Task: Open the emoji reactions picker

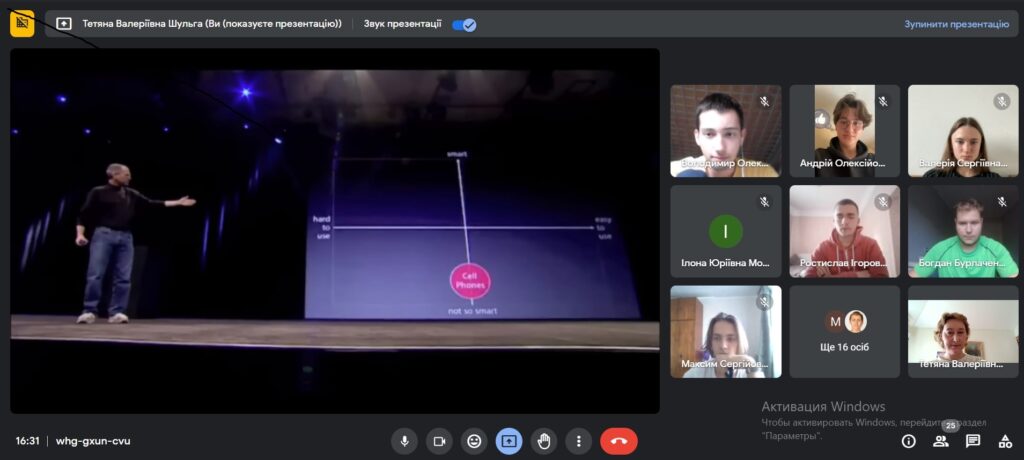Action: [474, 442]
